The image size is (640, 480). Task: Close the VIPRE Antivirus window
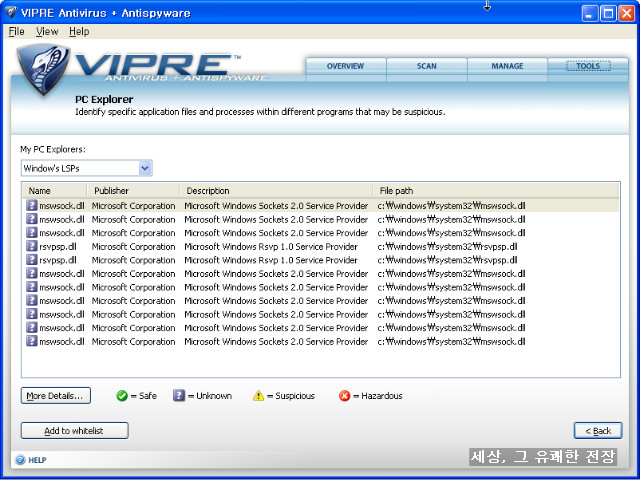(627, 13)
